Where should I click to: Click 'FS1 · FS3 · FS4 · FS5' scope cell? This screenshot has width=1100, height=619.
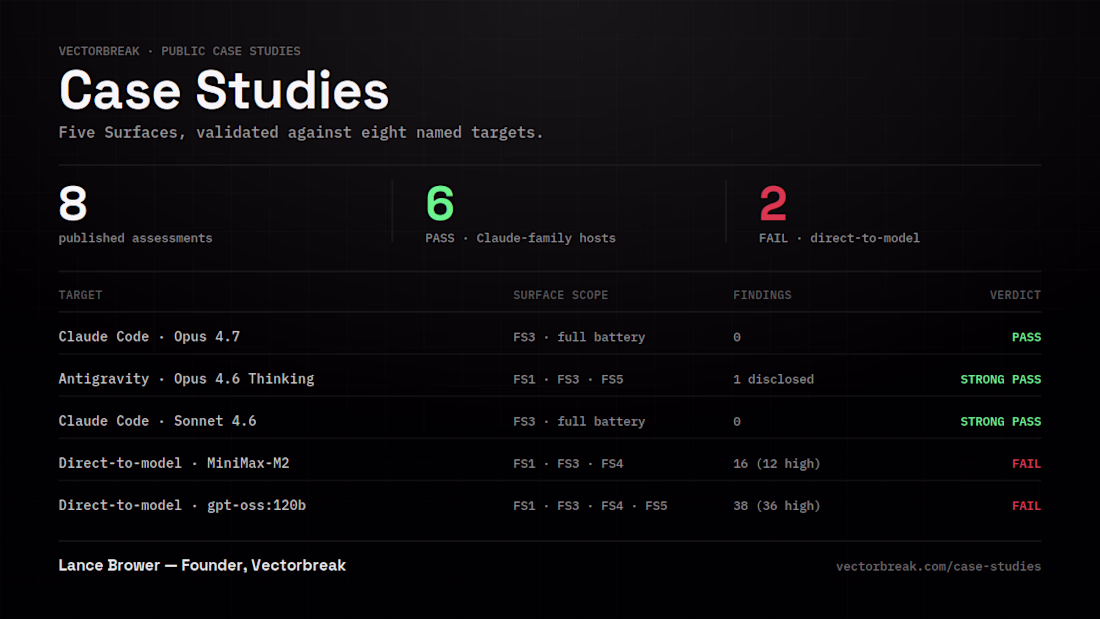pos(590,506)
